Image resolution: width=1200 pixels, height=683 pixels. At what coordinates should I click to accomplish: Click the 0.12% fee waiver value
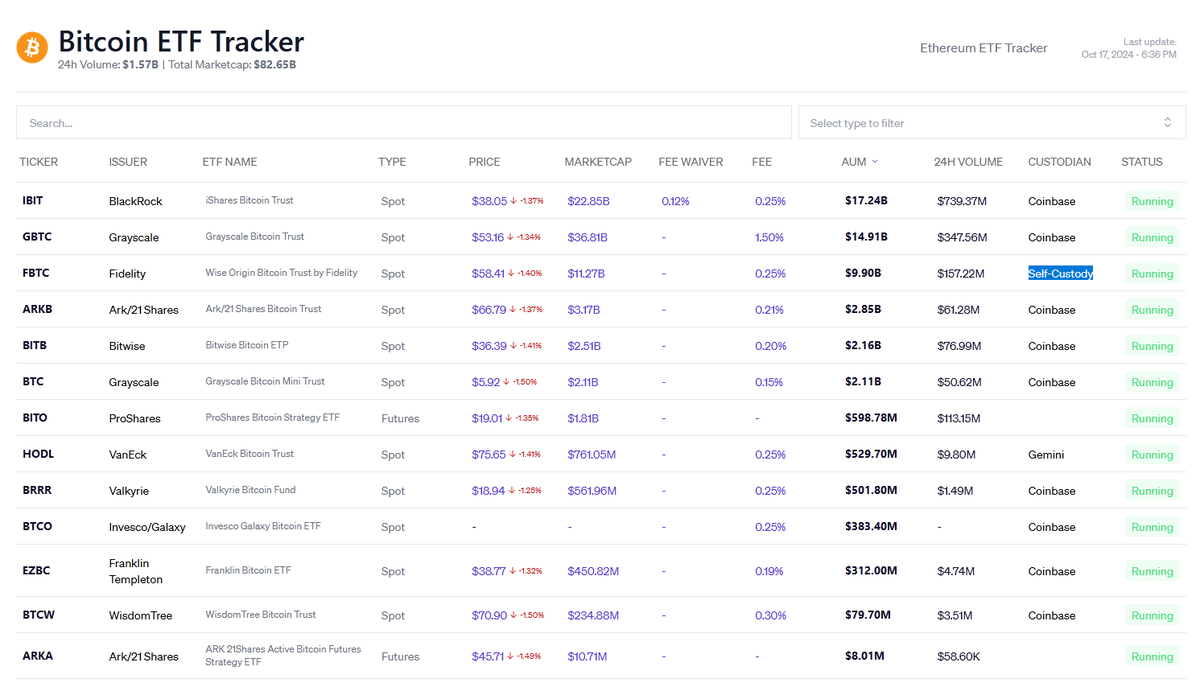pyautogui.click(x=675, y=201)
